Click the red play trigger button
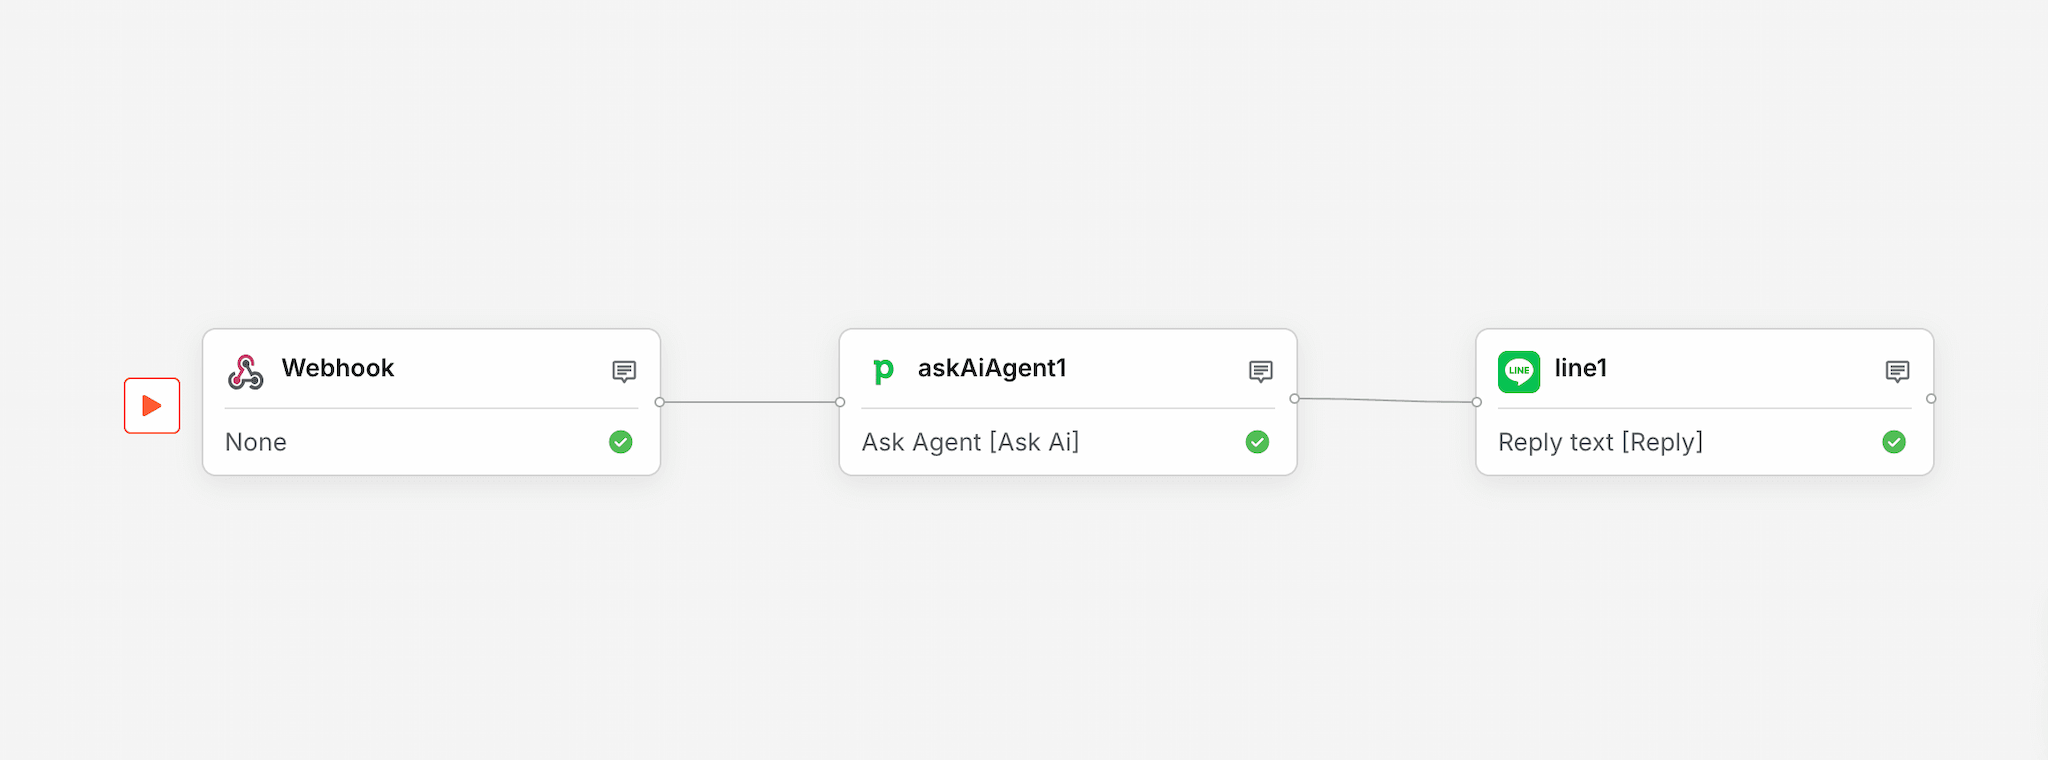 [x=152, y=405]
